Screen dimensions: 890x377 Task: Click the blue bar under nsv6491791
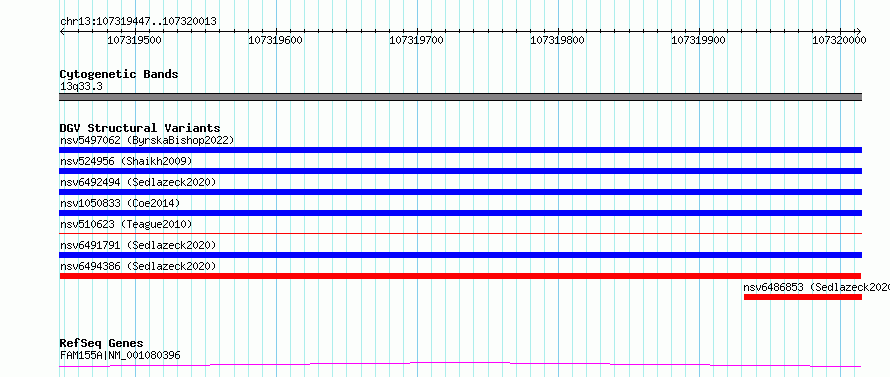click(x=460, y=255)
